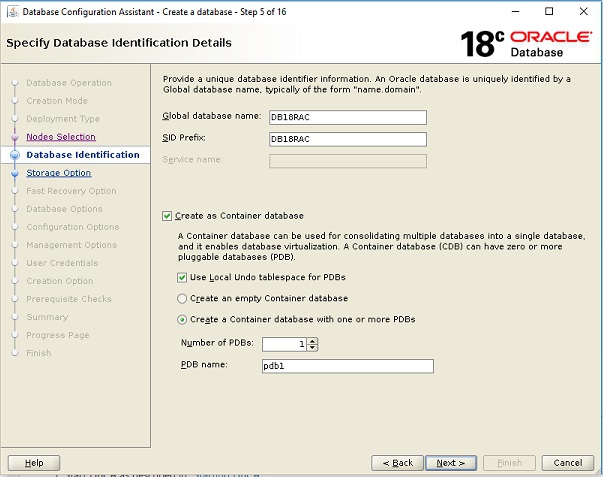Screen dimensions: 603x477
Task: Click the Creation Option step
Action: click(60, 281)
